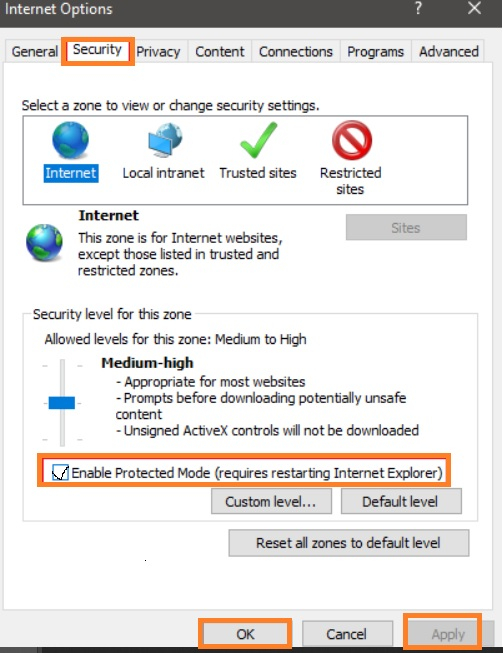Switch to the Privacy tab
This screenshot has width=503, height=653.
point(158,52)
